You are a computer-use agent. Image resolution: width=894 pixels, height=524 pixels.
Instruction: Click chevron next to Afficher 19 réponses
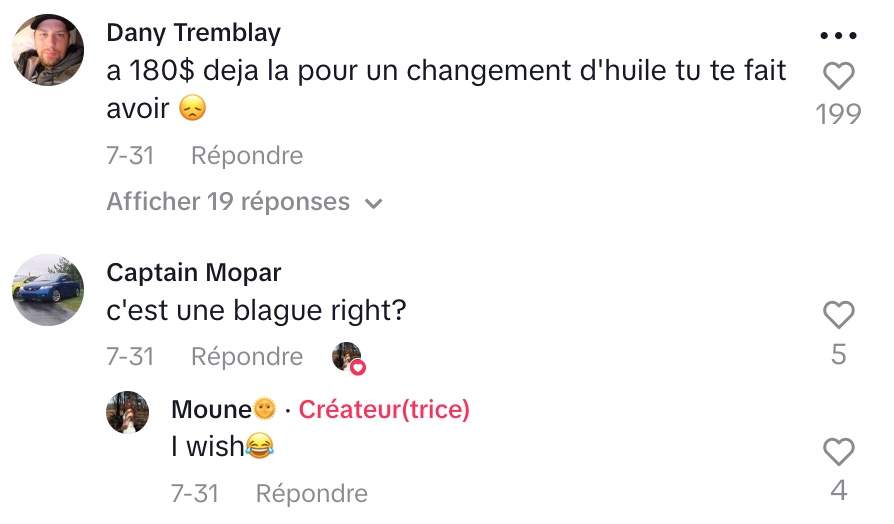click(373, 203)
